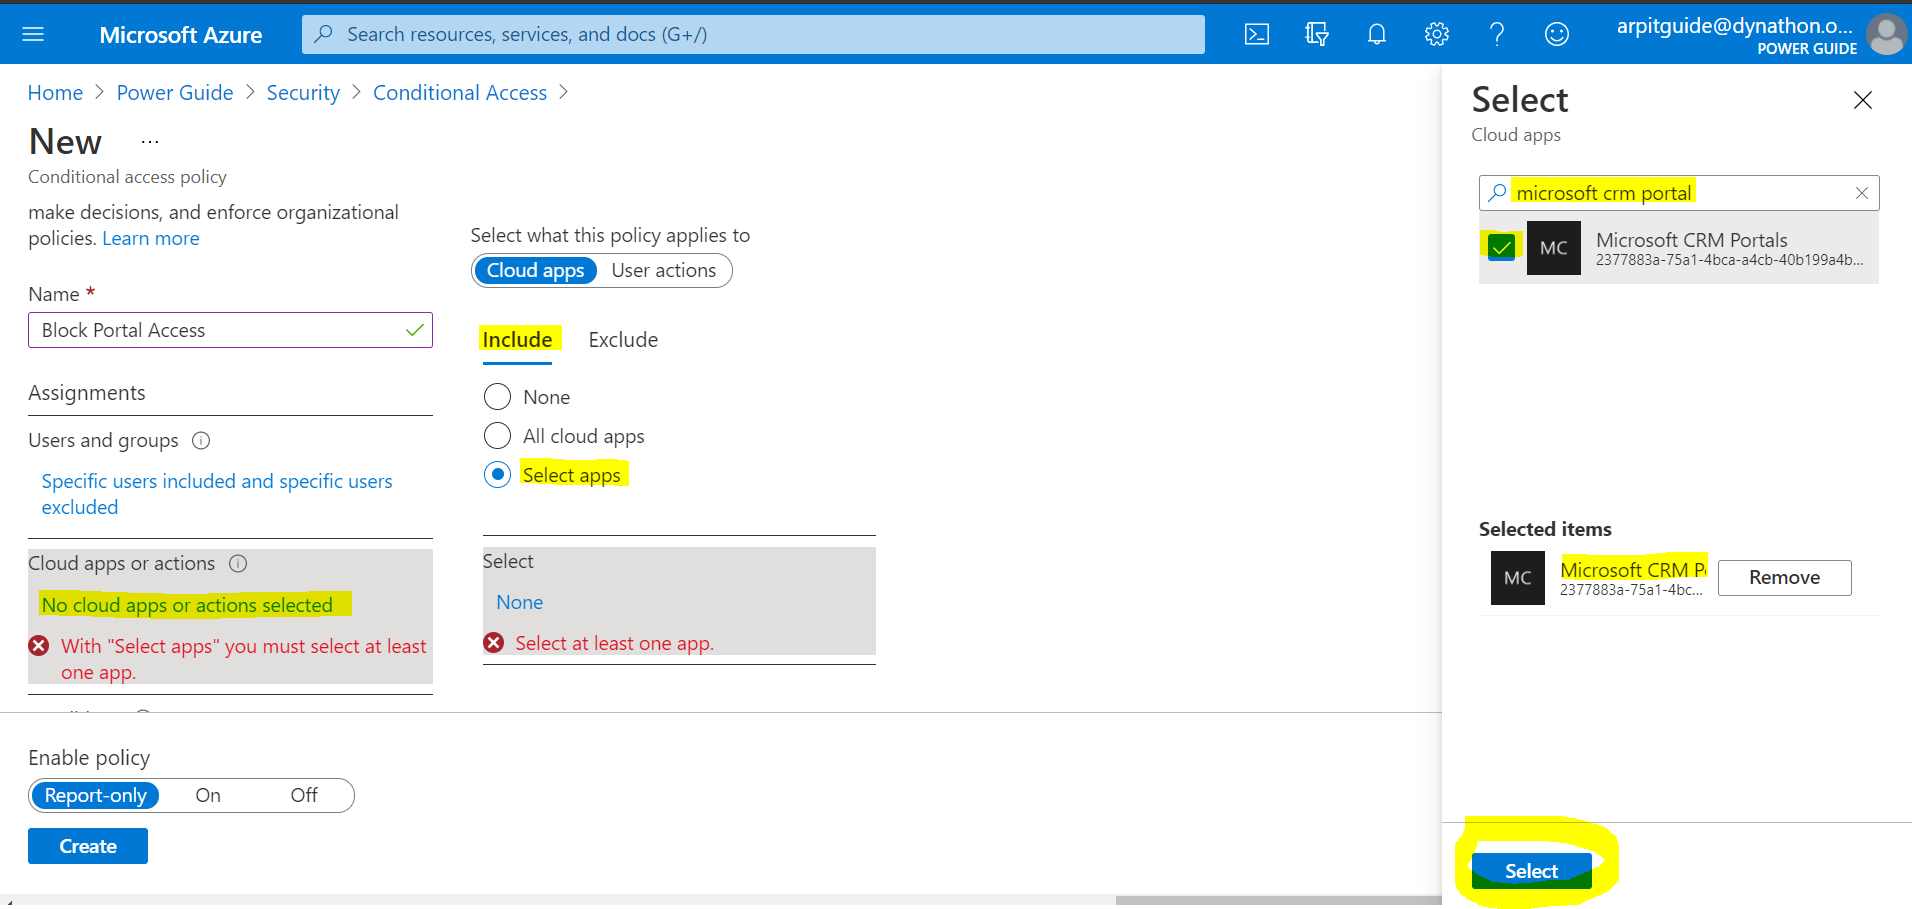1912x909 pixels.
Task: Open the Directories and subscriptions filter icon
Action: (x=1317, y=34)
